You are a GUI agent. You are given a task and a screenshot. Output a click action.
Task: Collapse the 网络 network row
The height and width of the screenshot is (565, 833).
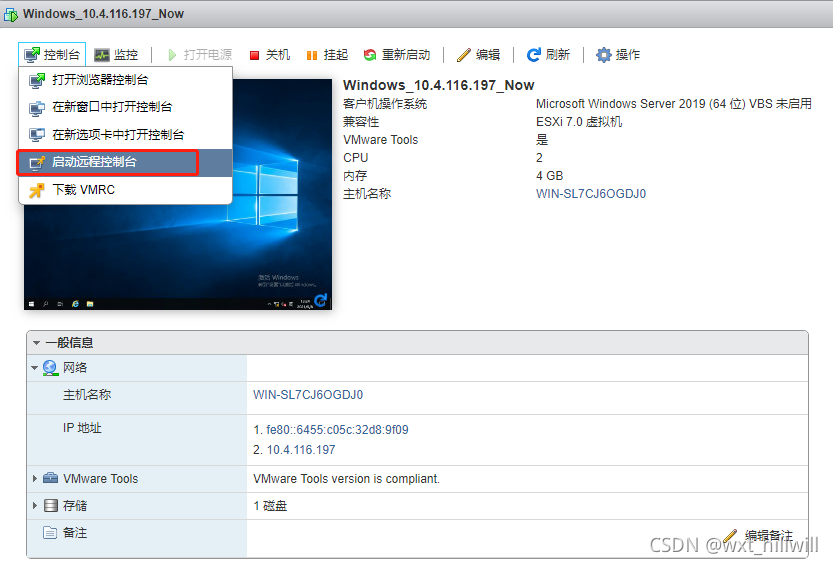click(x=35, y=368)
